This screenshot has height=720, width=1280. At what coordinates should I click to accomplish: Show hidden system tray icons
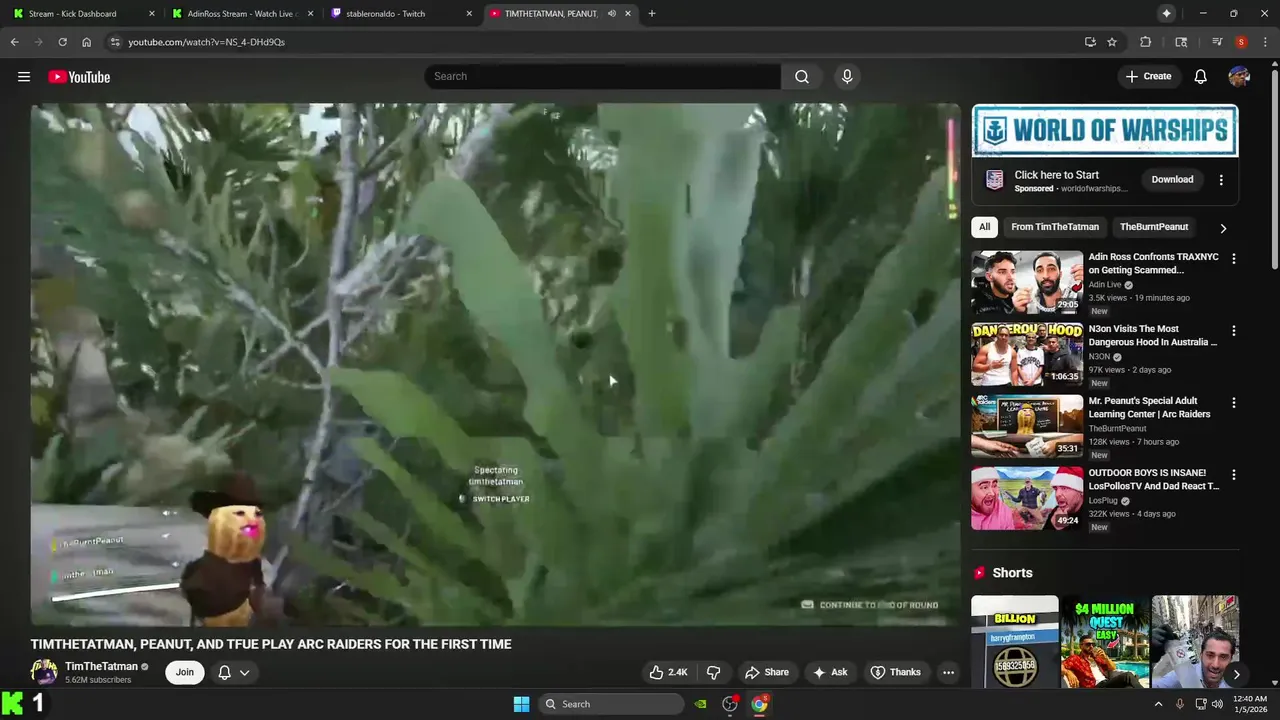pos(1159,704)
